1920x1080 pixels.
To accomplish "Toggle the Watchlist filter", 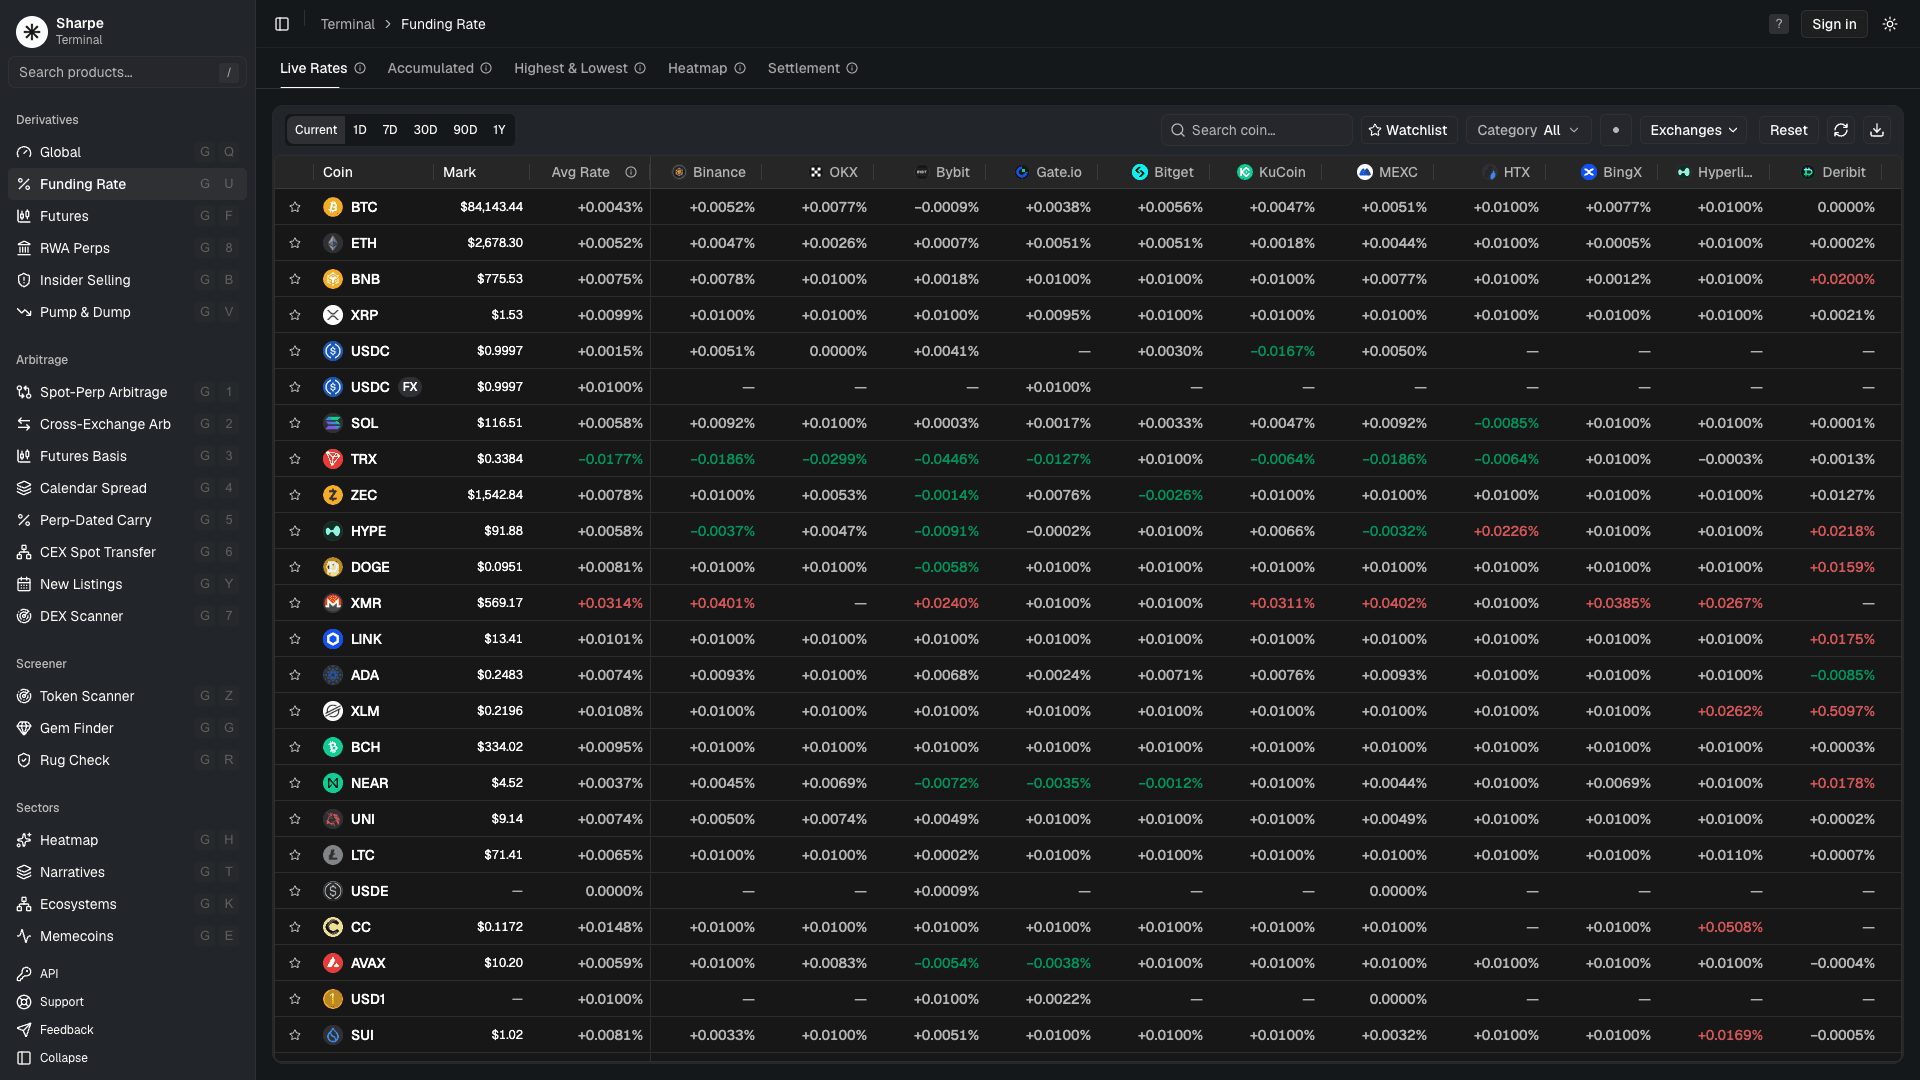I will 1408,130.
